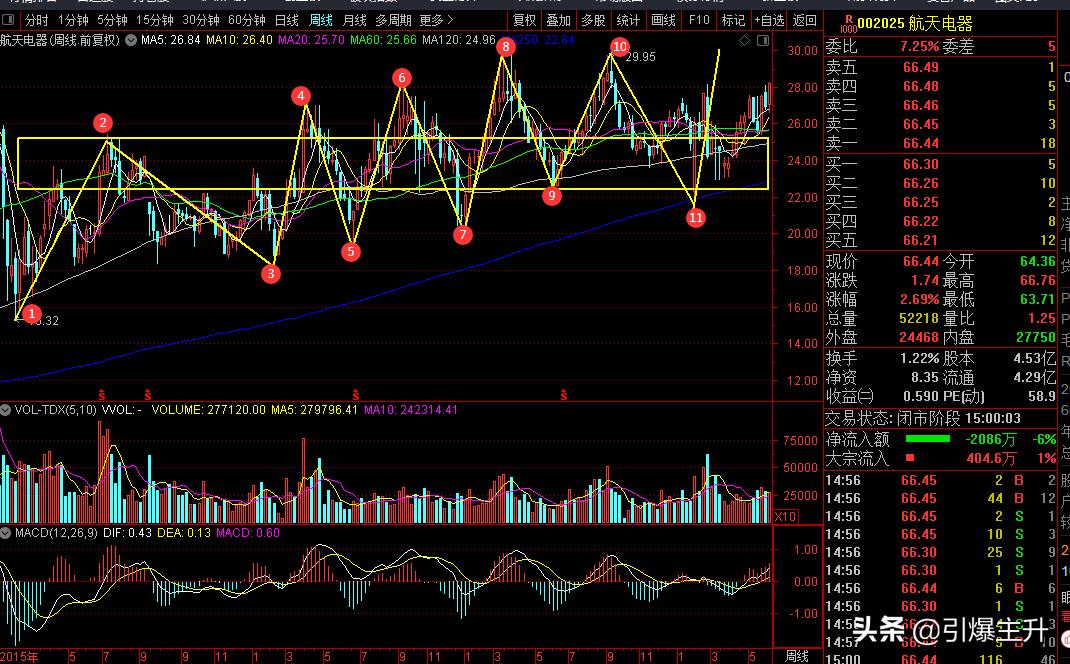The height and width of the screenshot is (664, 1070).
Task: Open the 画线 drawing tools
Action: point(663,20)
